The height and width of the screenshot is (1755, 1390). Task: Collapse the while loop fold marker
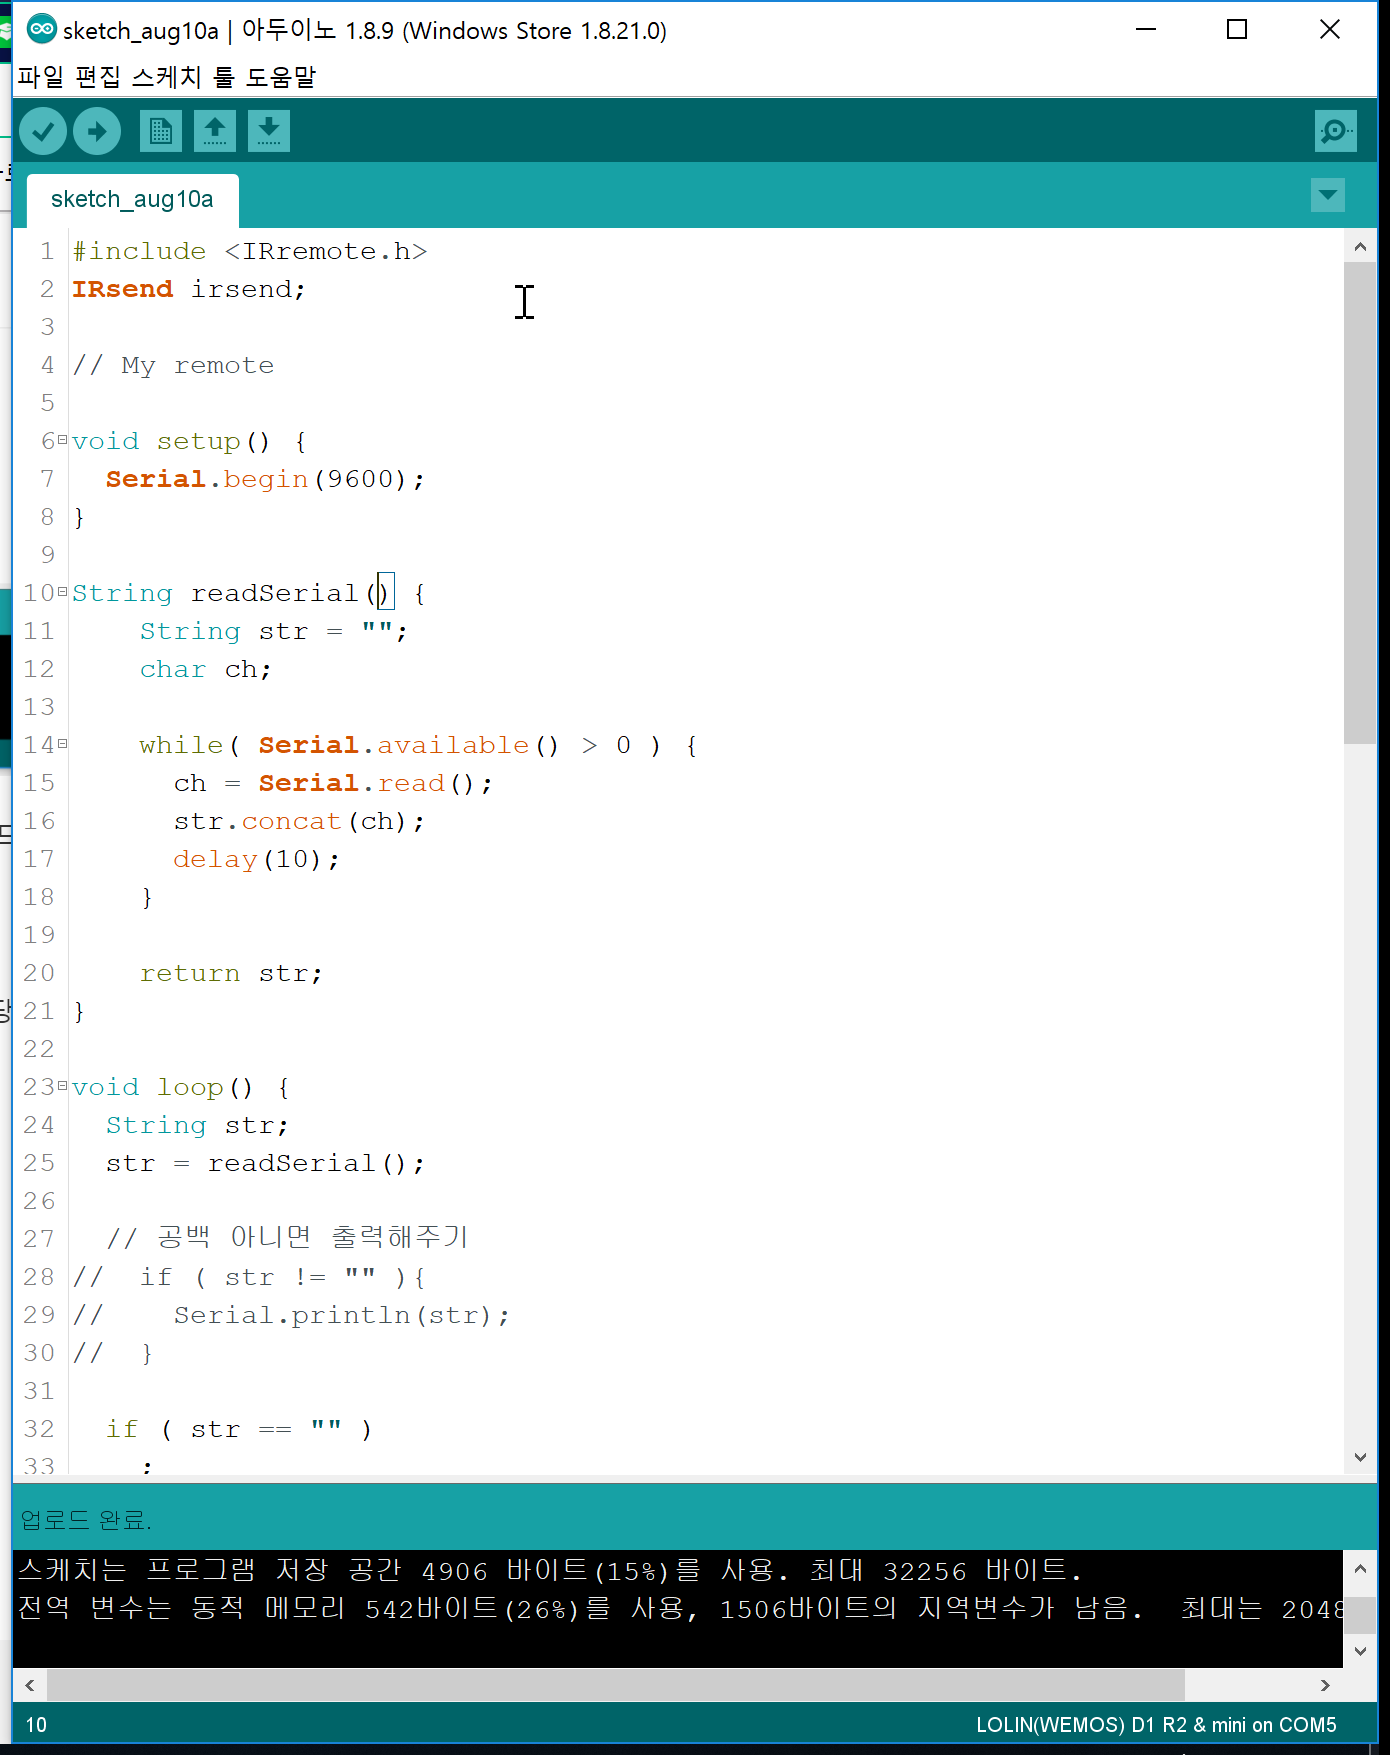click(x=63, y=744)
